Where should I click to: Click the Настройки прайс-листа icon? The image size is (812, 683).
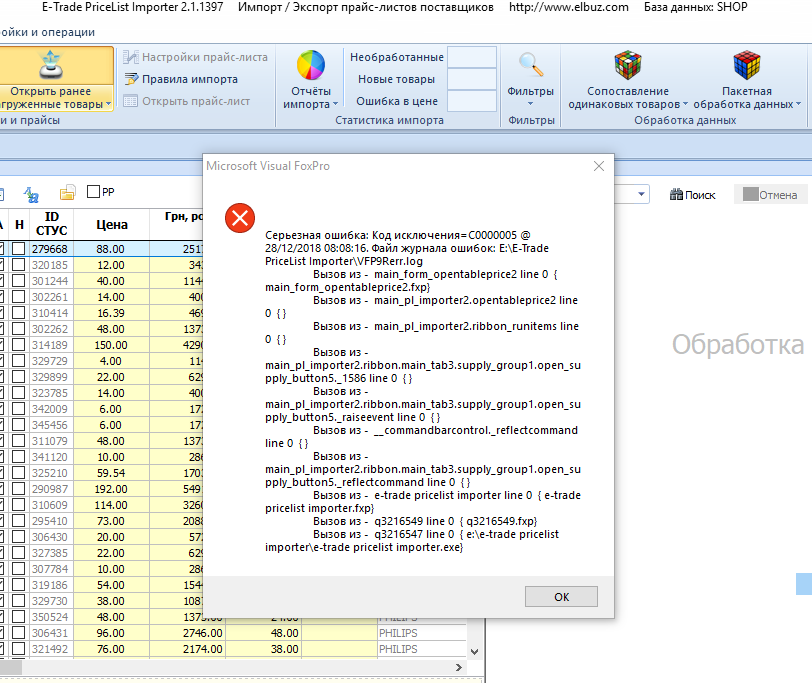coord(130,57)
